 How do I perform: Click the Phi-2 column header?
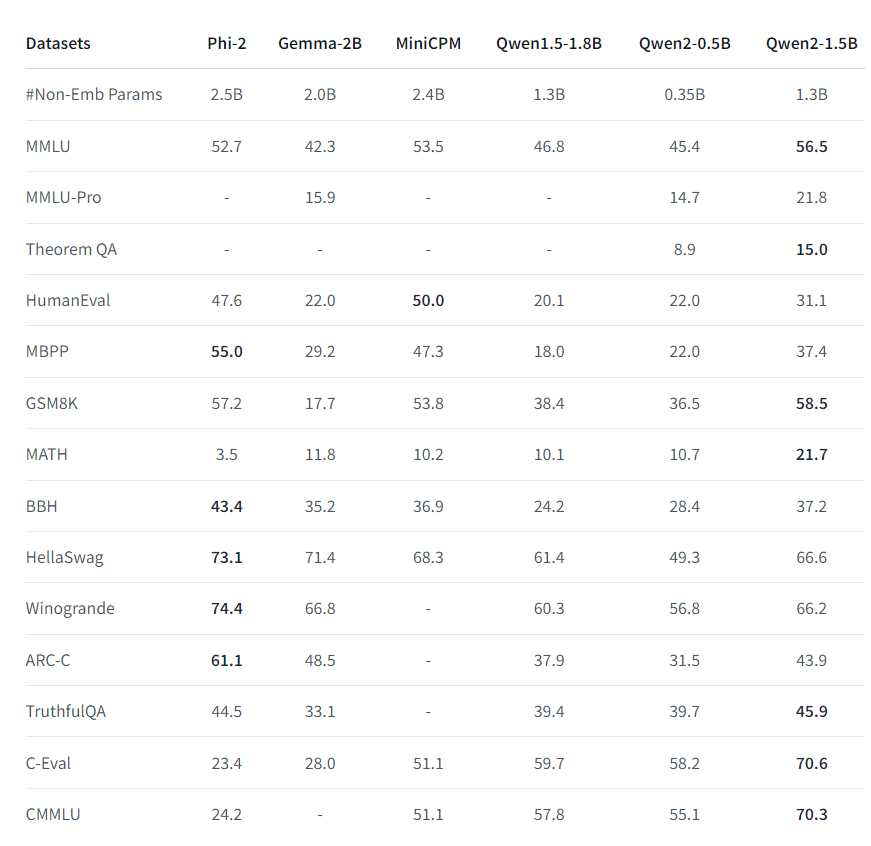coord(226,43)
